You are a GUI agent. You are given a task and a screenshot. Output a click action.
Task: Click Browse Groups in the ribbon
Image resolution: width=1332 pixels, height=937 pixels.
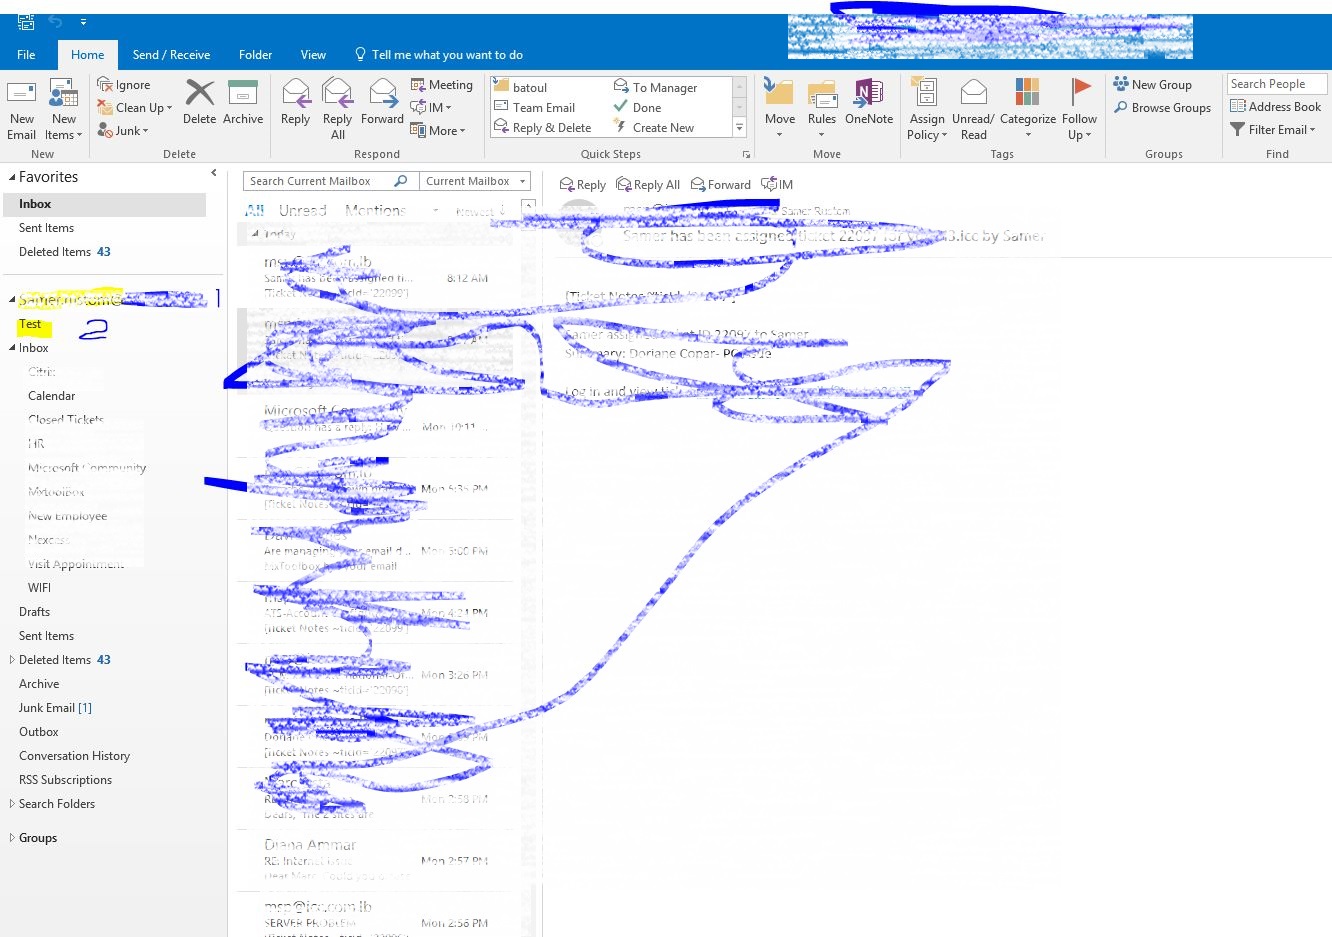point(1163,107)
